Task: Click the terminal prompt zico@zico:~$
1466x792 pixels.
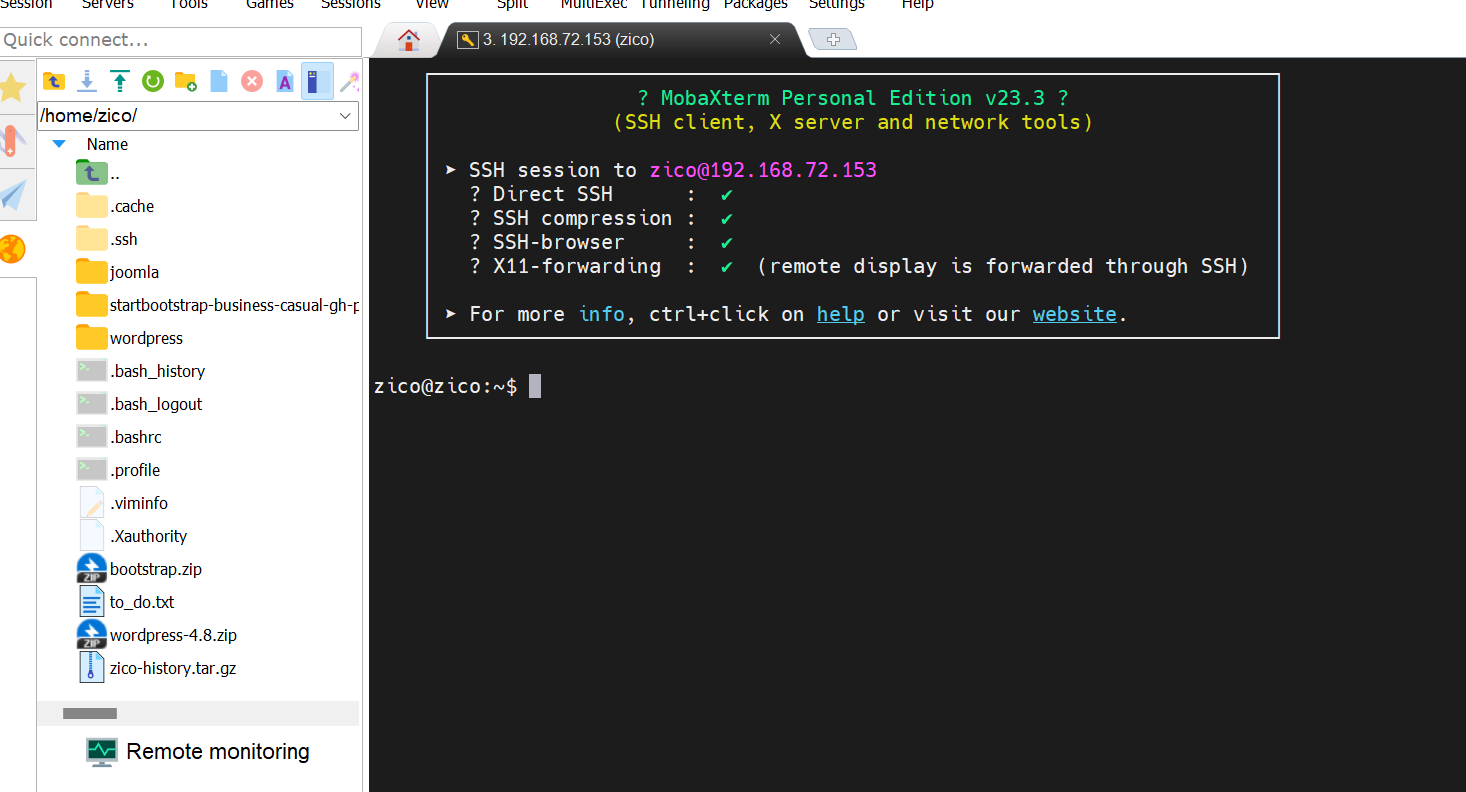Action: (x=446, y=386)
